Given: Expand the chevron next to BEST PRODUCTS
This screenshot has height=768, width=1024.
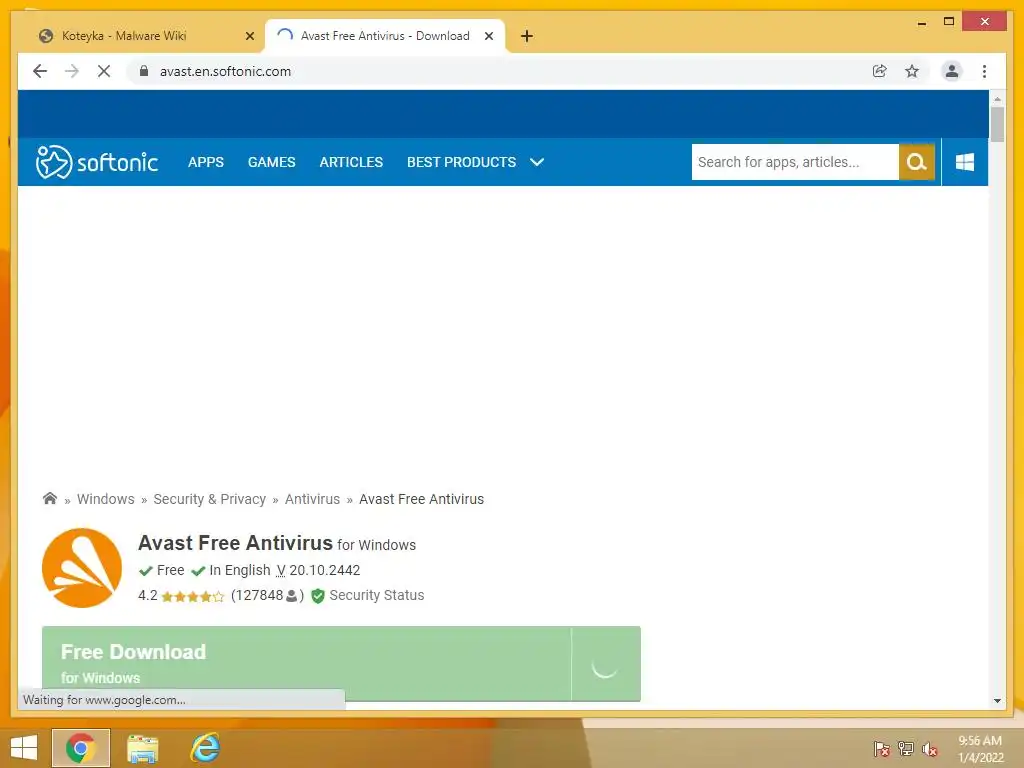Looking at the screenshot, I should [x=537, y=162].
